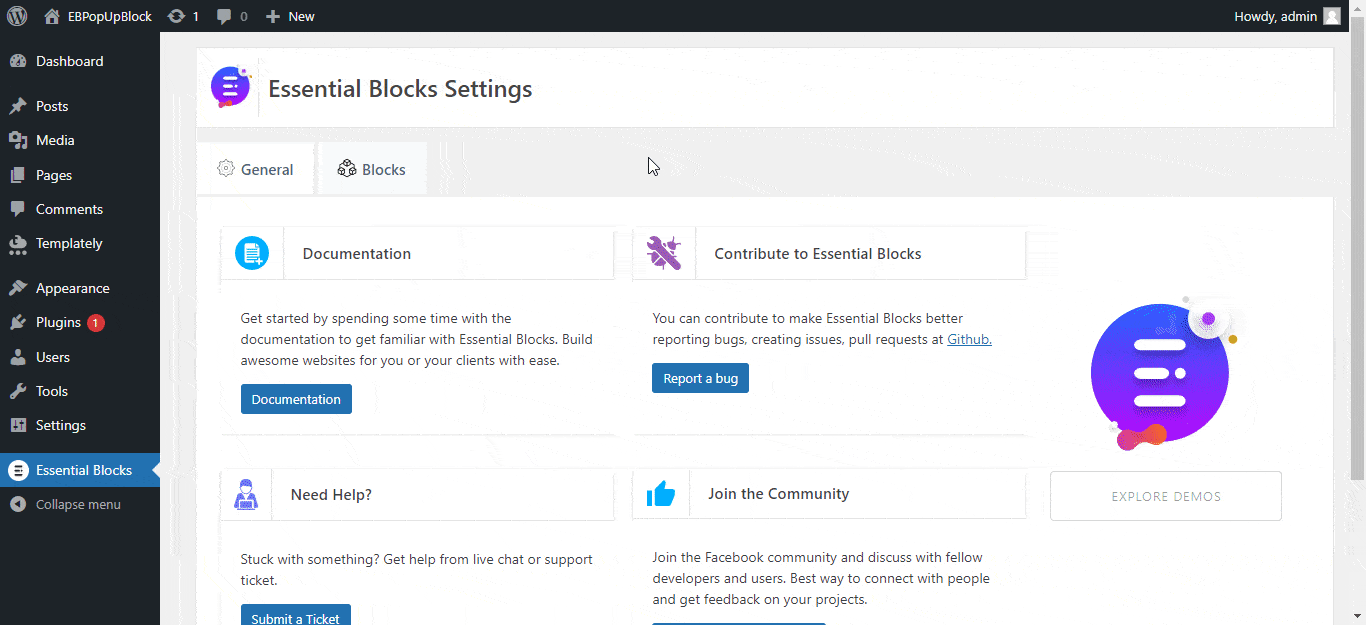This screenshot has height=625, width=1366.
Task: Go to Users in the sidebar
Action: pos(80,357)
